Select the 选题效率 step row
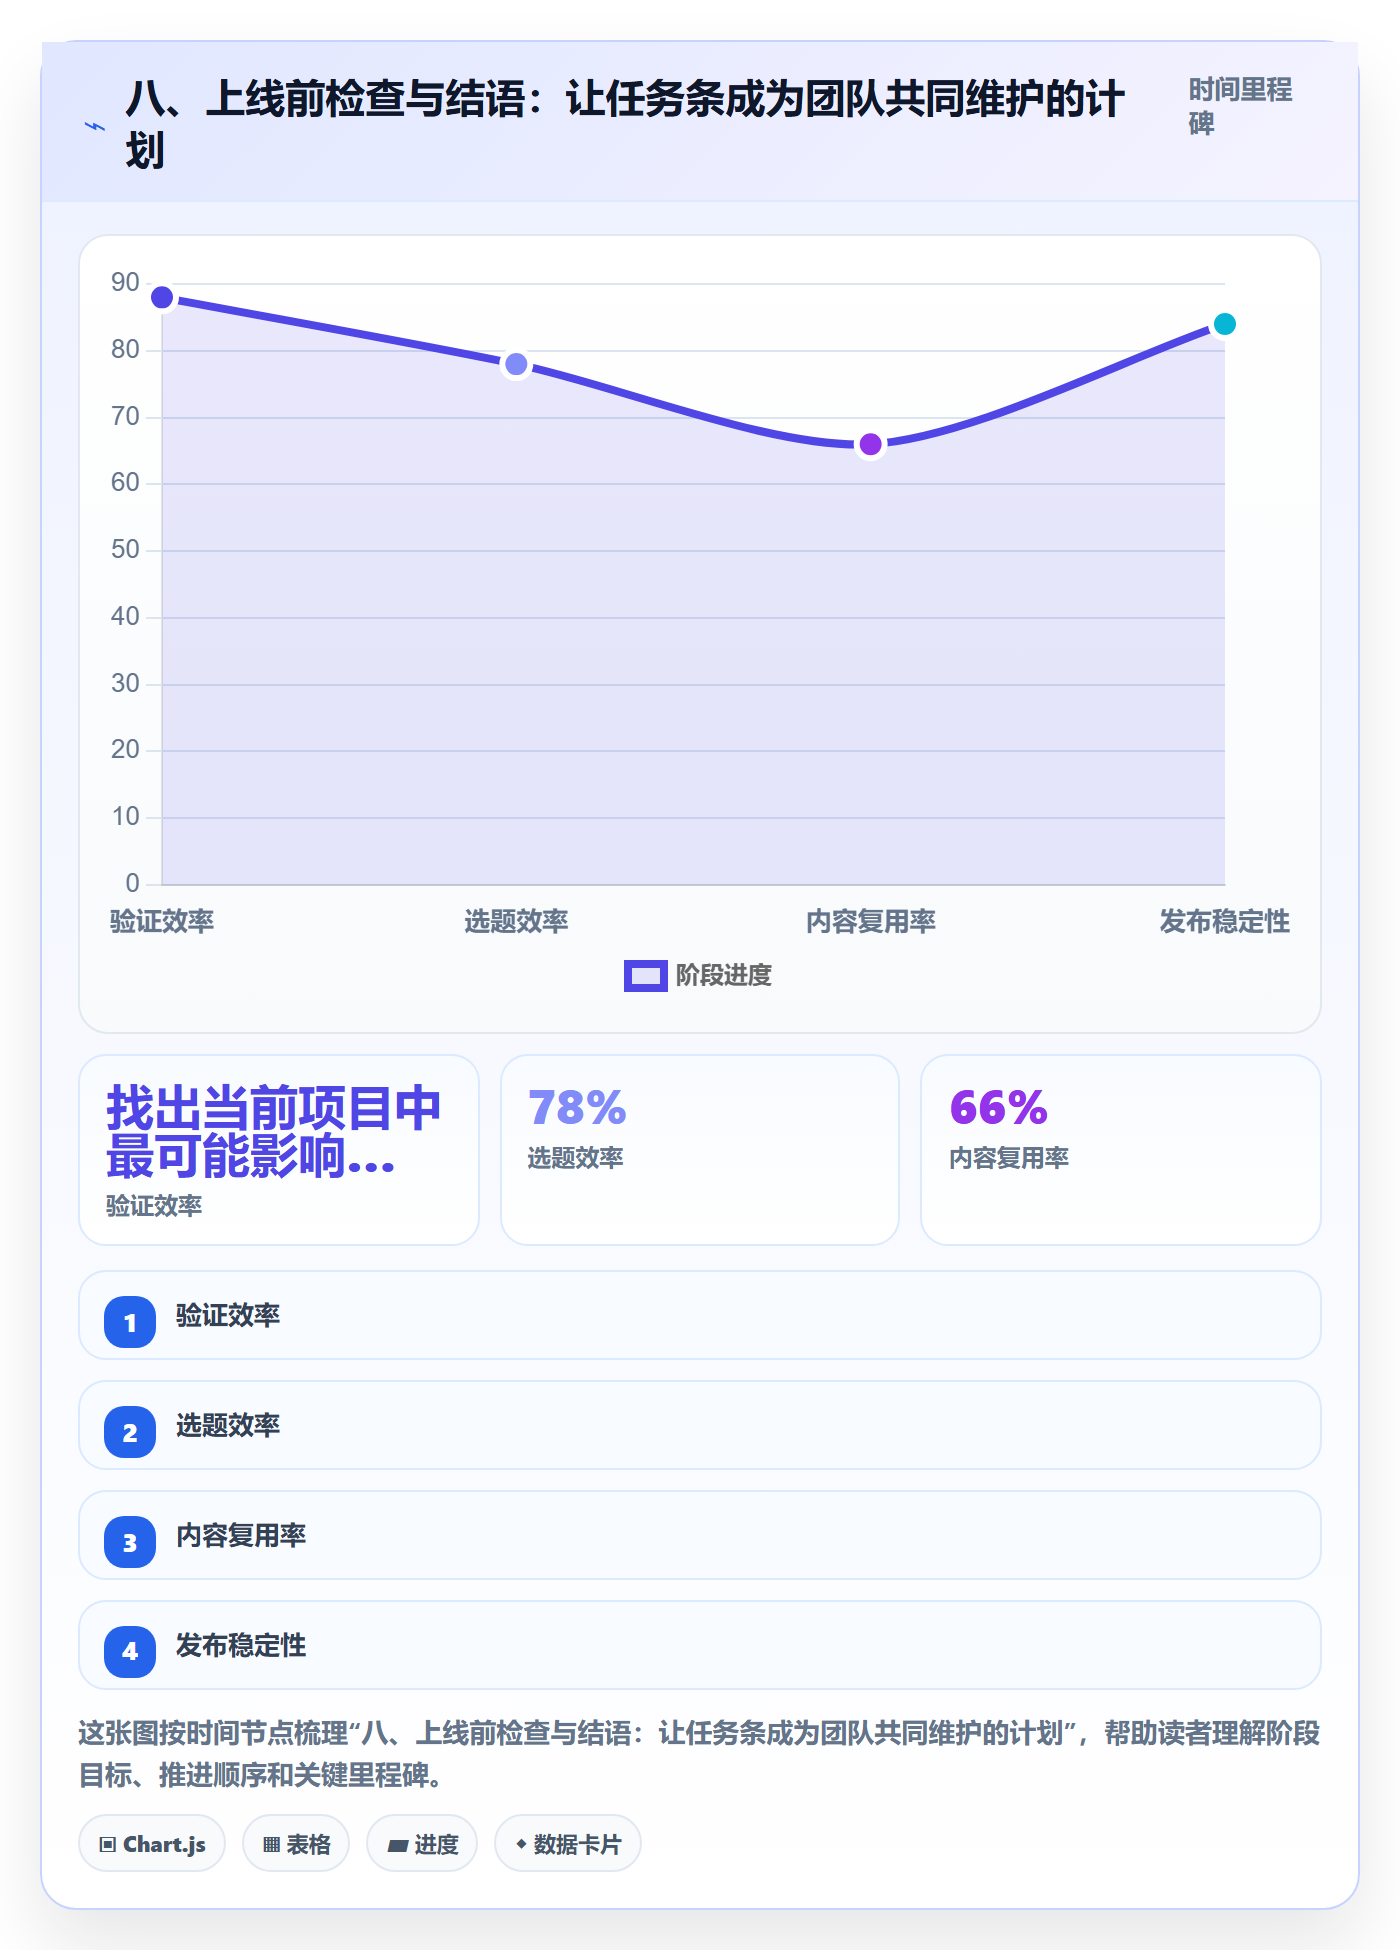This screenshot has height=1950, width=1400. pyautogui.click(x=700, y=1425)
